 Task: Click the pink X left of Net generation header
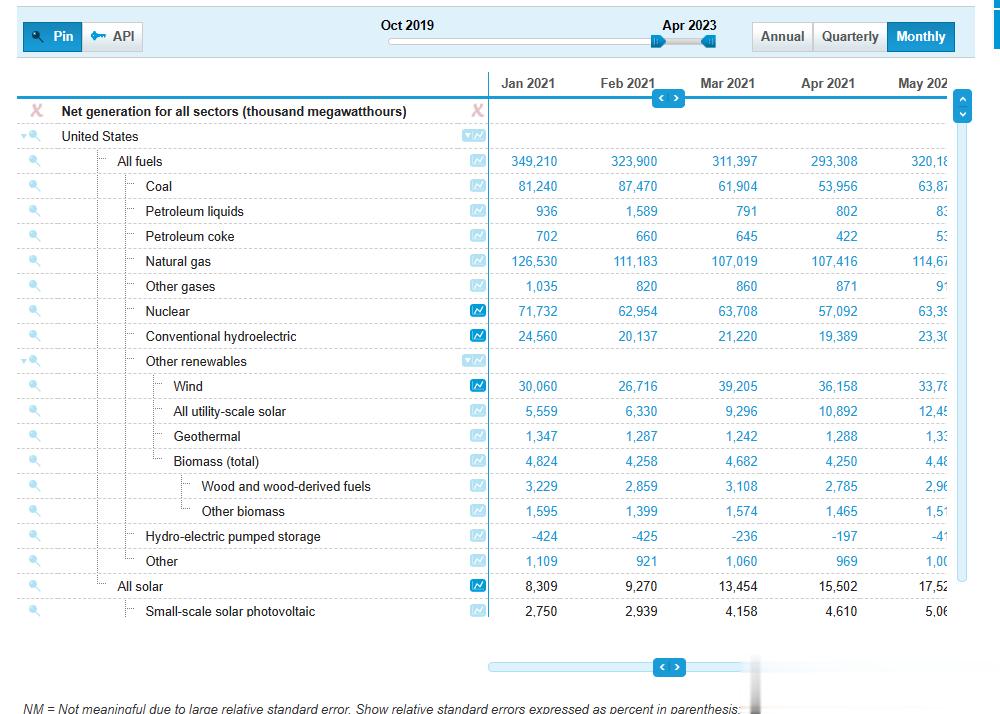click(37, 111)
